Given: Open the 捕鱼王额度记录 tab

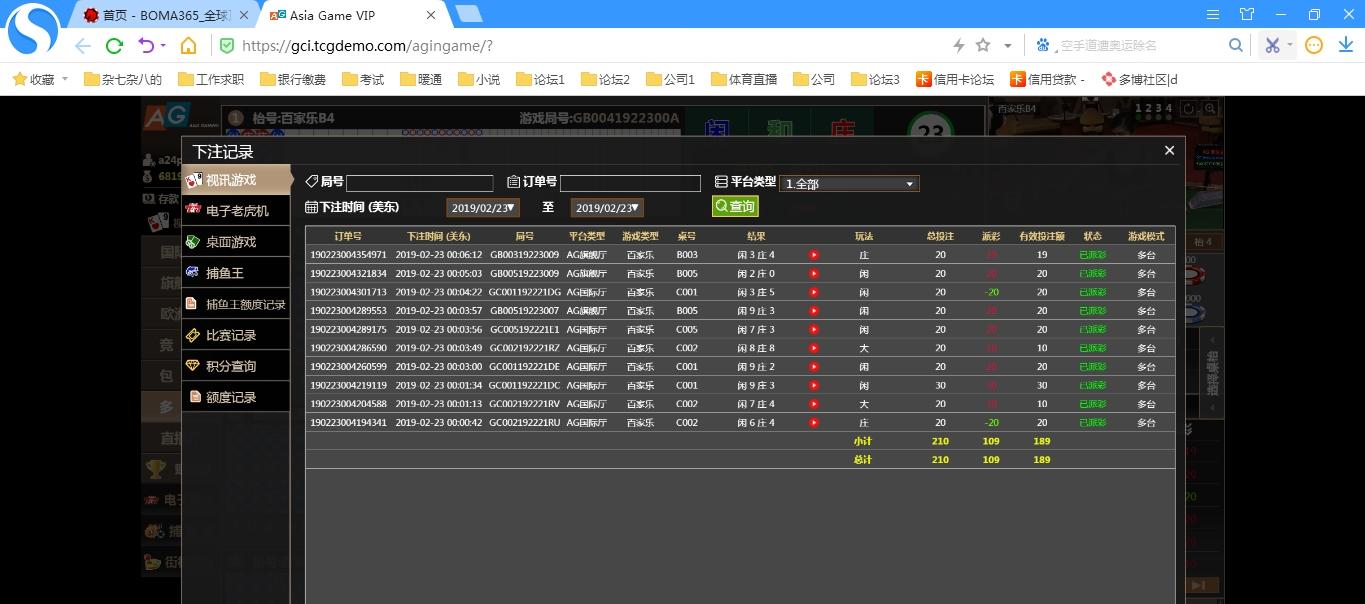Looking at the screenshot, I should tap(236, 304).
